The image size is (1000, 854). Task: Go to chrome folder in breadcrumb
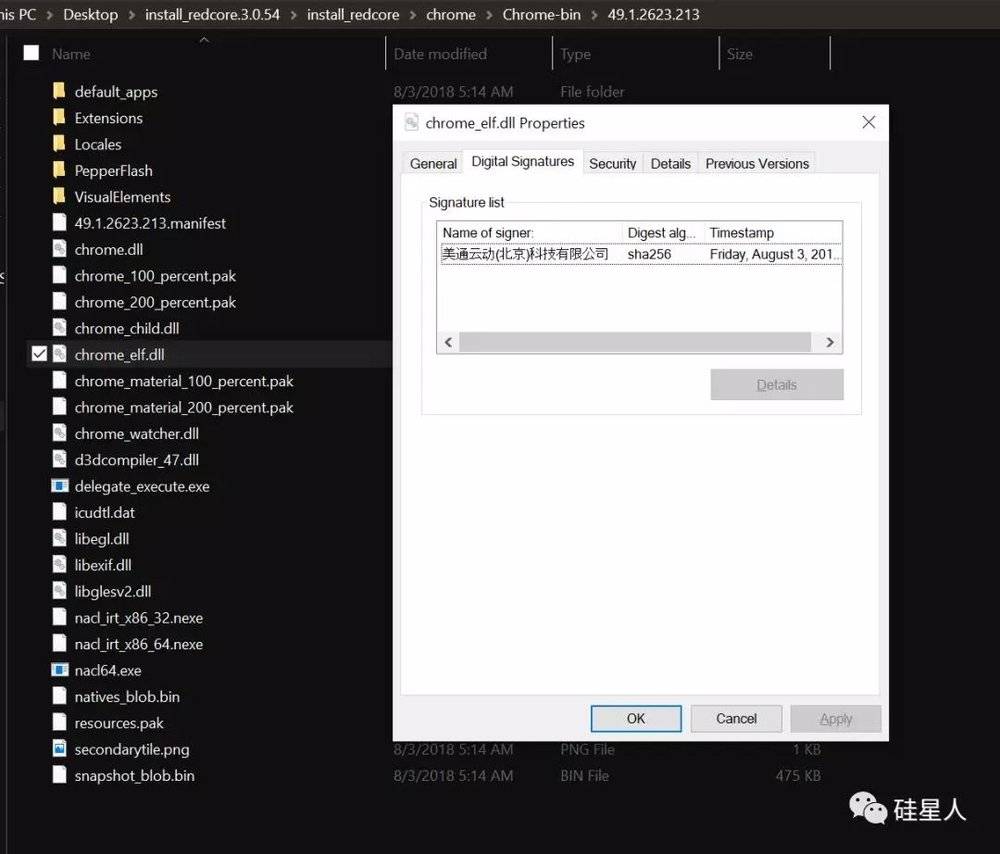tap(451, 15)
